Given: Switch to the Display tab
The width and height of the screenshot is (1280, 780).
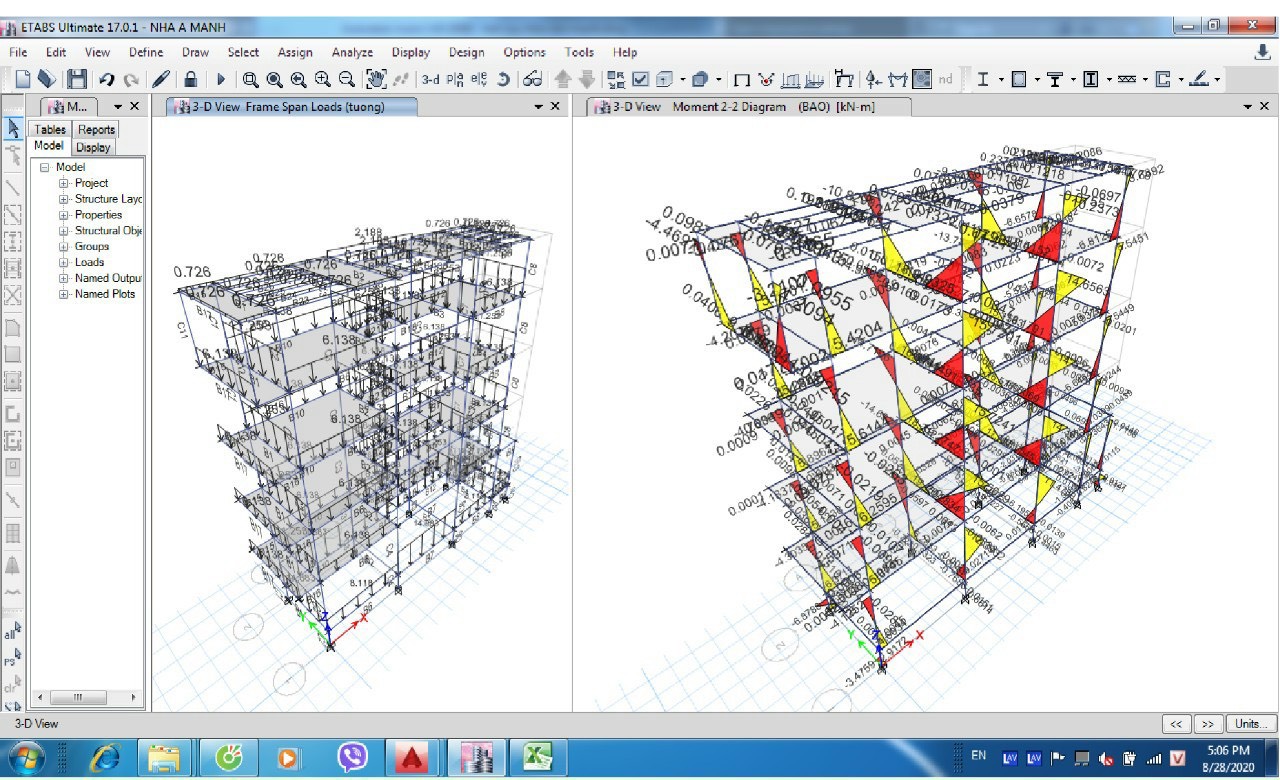Looking at the screenshot, I should click(93, 147).
